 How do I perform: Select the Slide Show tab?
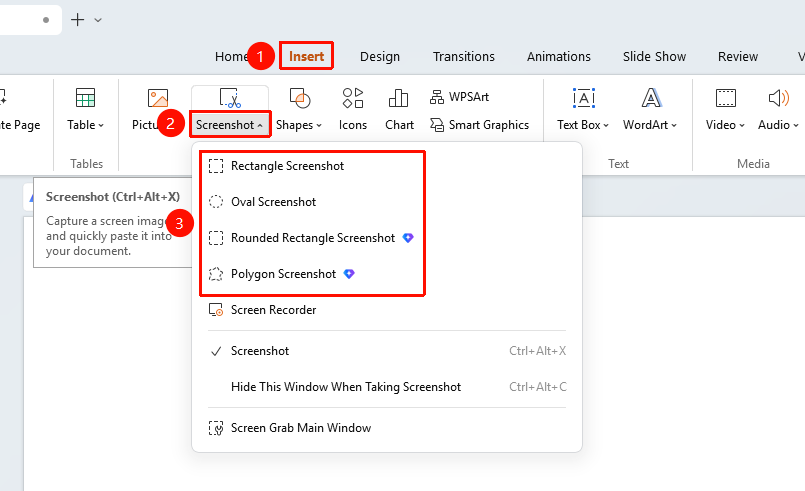click(x=654, y=56)
